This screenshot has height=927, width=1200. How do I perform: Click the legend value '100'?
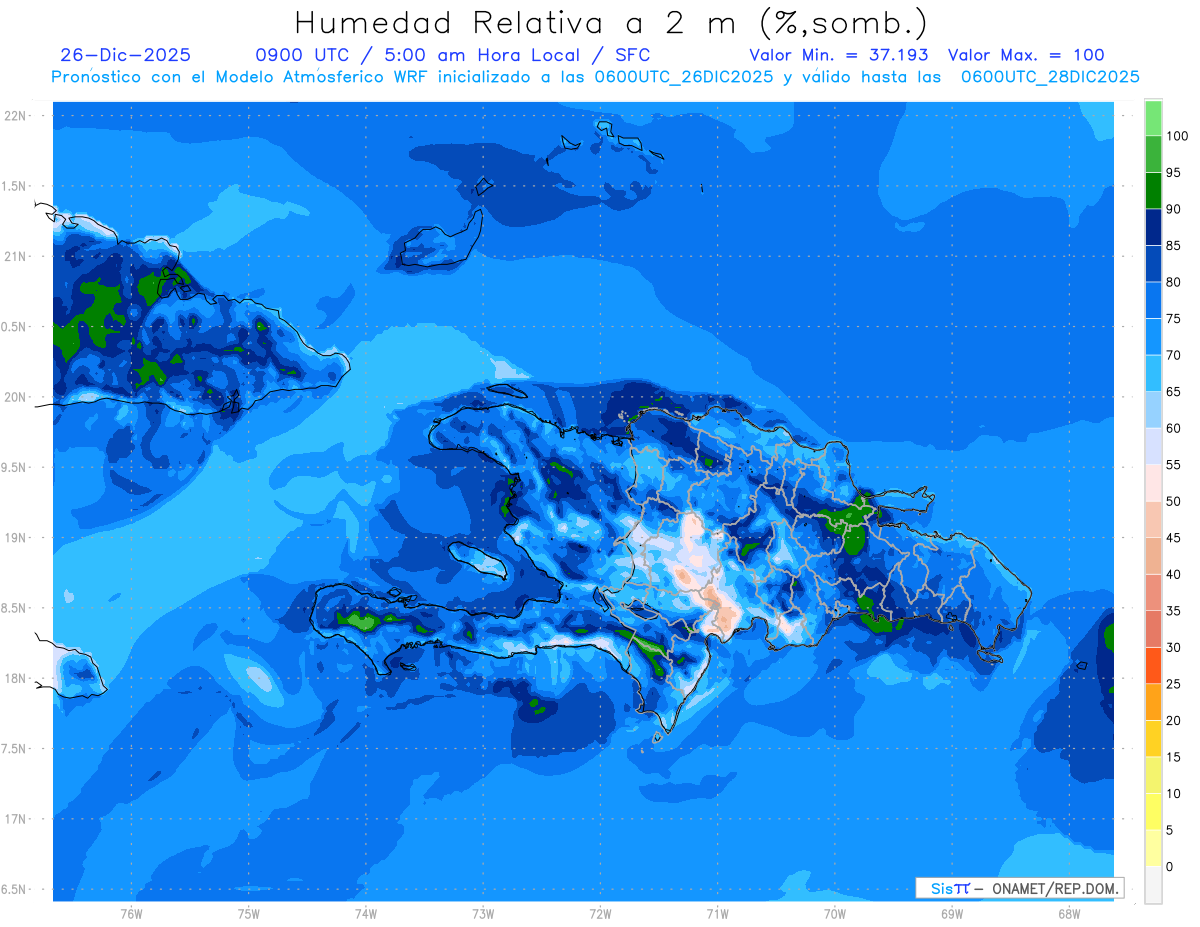point(1176,136)
